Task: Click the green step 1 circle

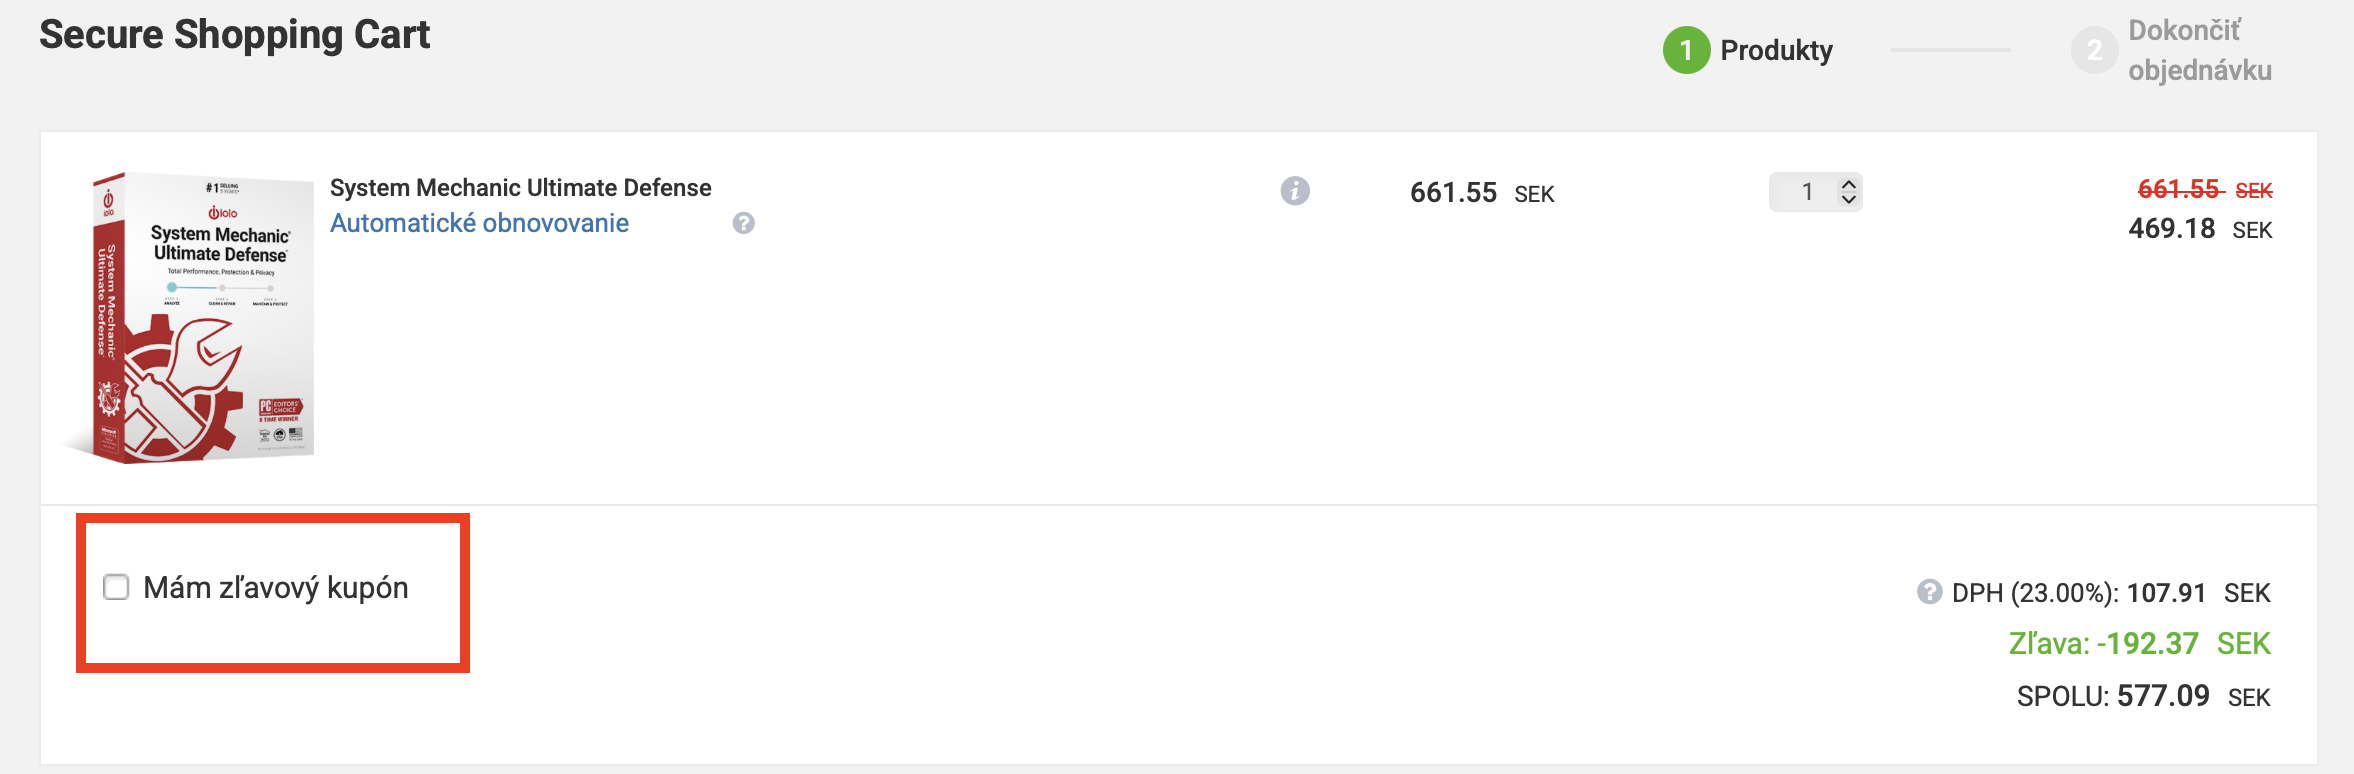Action: point(1686,50)
